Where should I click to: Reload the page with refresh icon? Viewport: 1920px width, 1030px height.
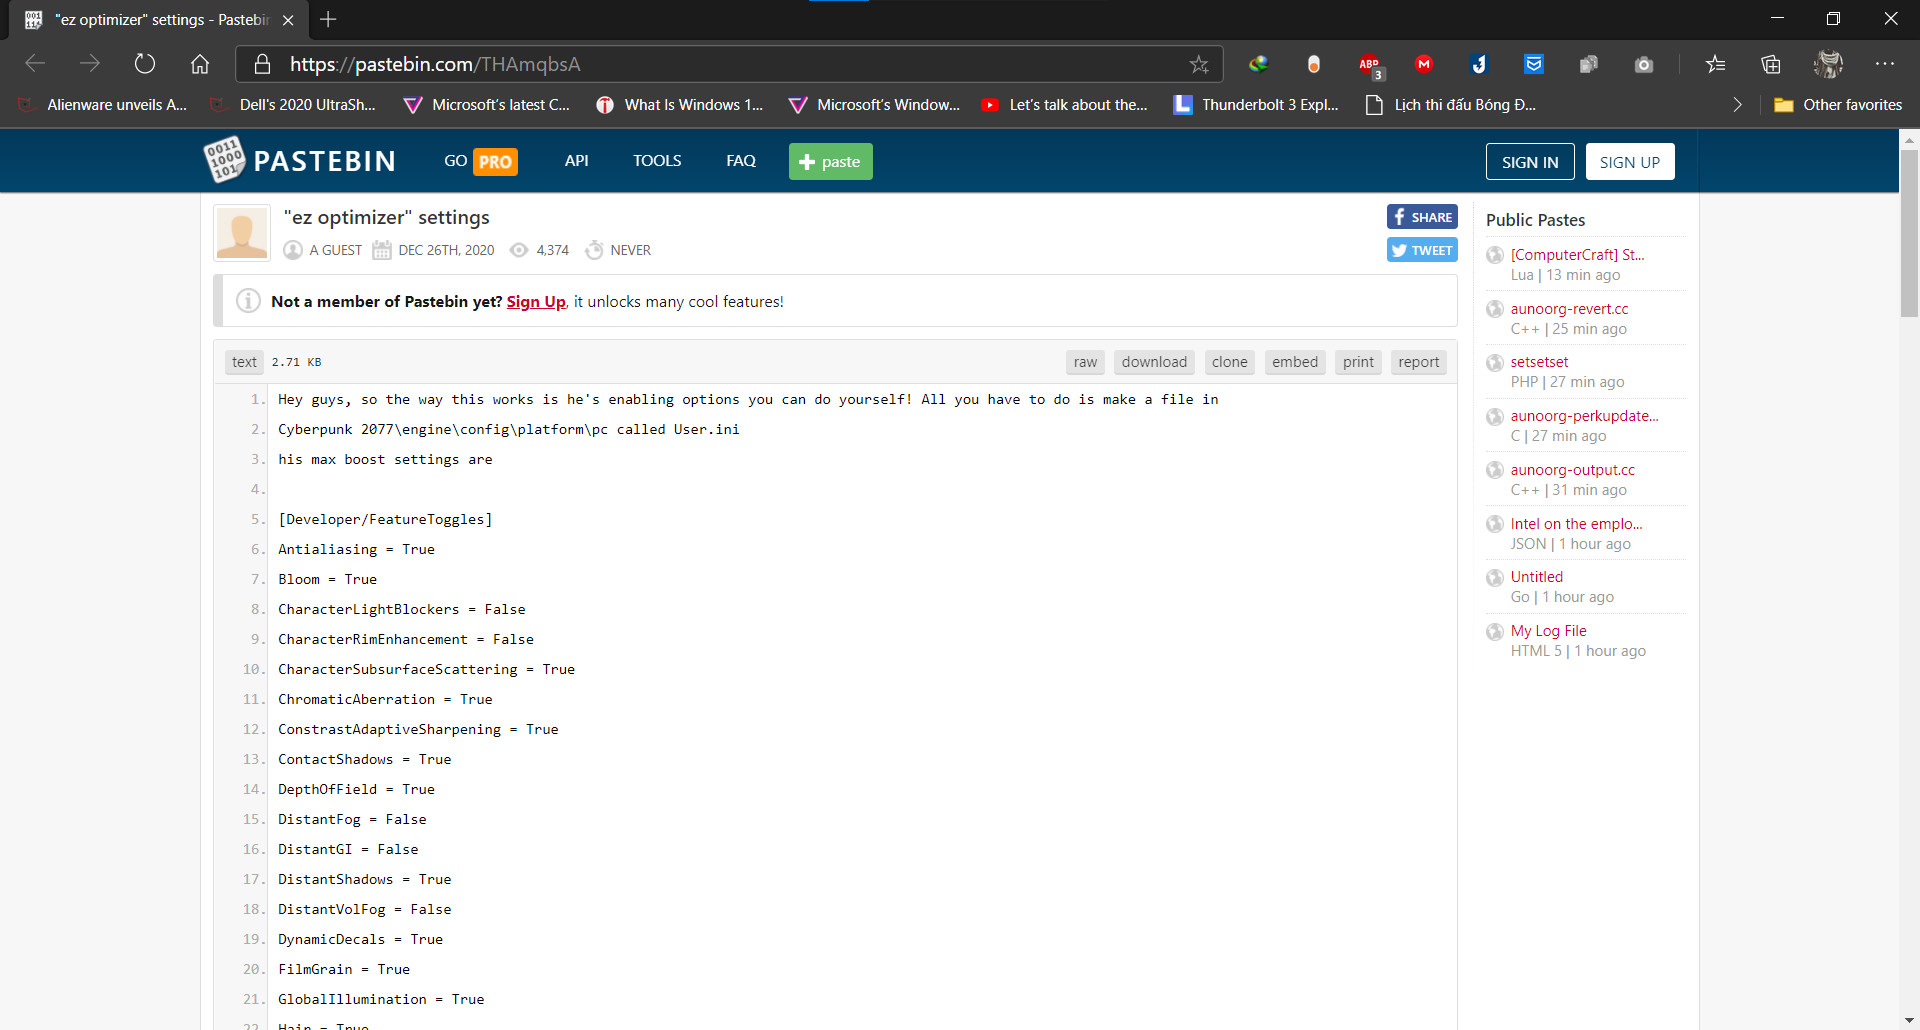pos(145,64)
